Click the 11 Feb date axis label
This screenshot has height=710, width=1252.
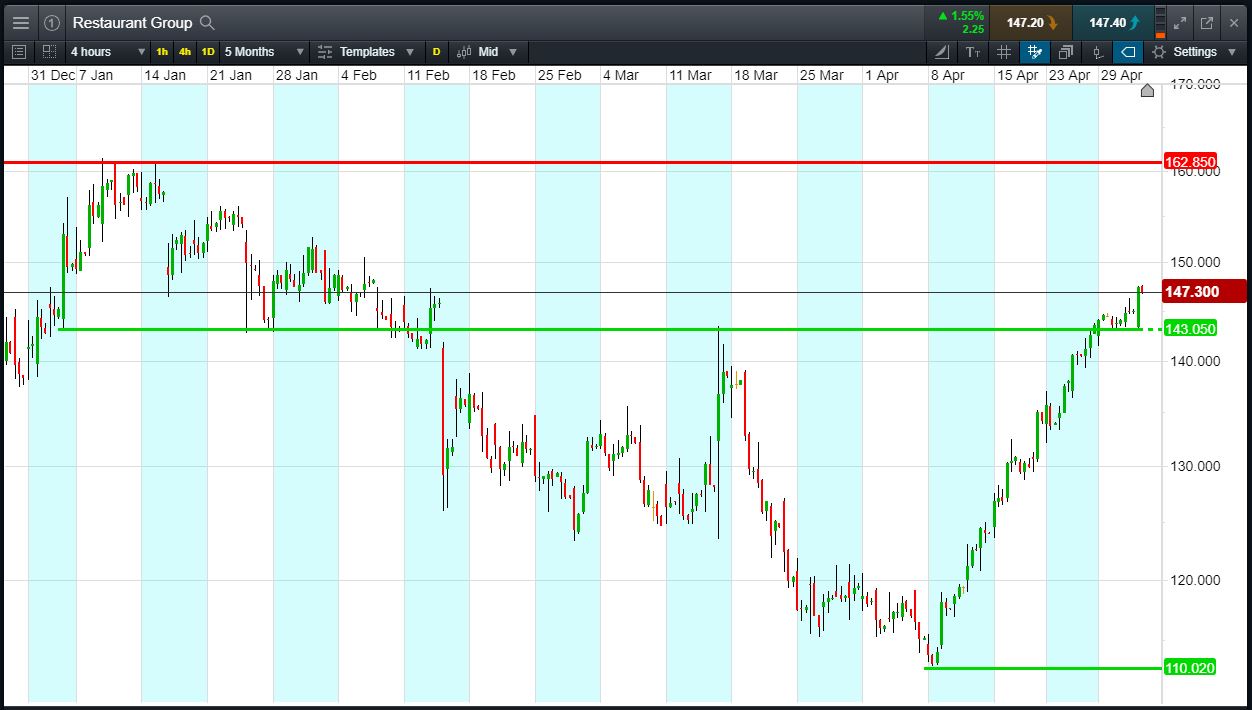click(428, 75)
